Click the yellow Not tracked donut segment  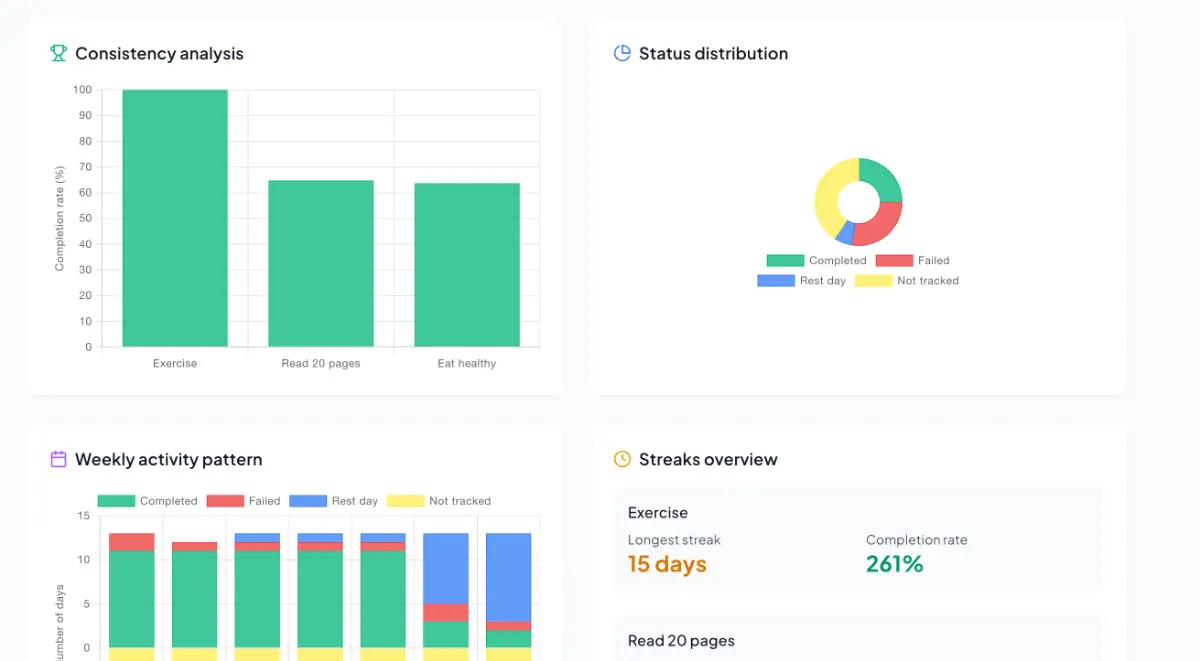[x=830, y=195]
